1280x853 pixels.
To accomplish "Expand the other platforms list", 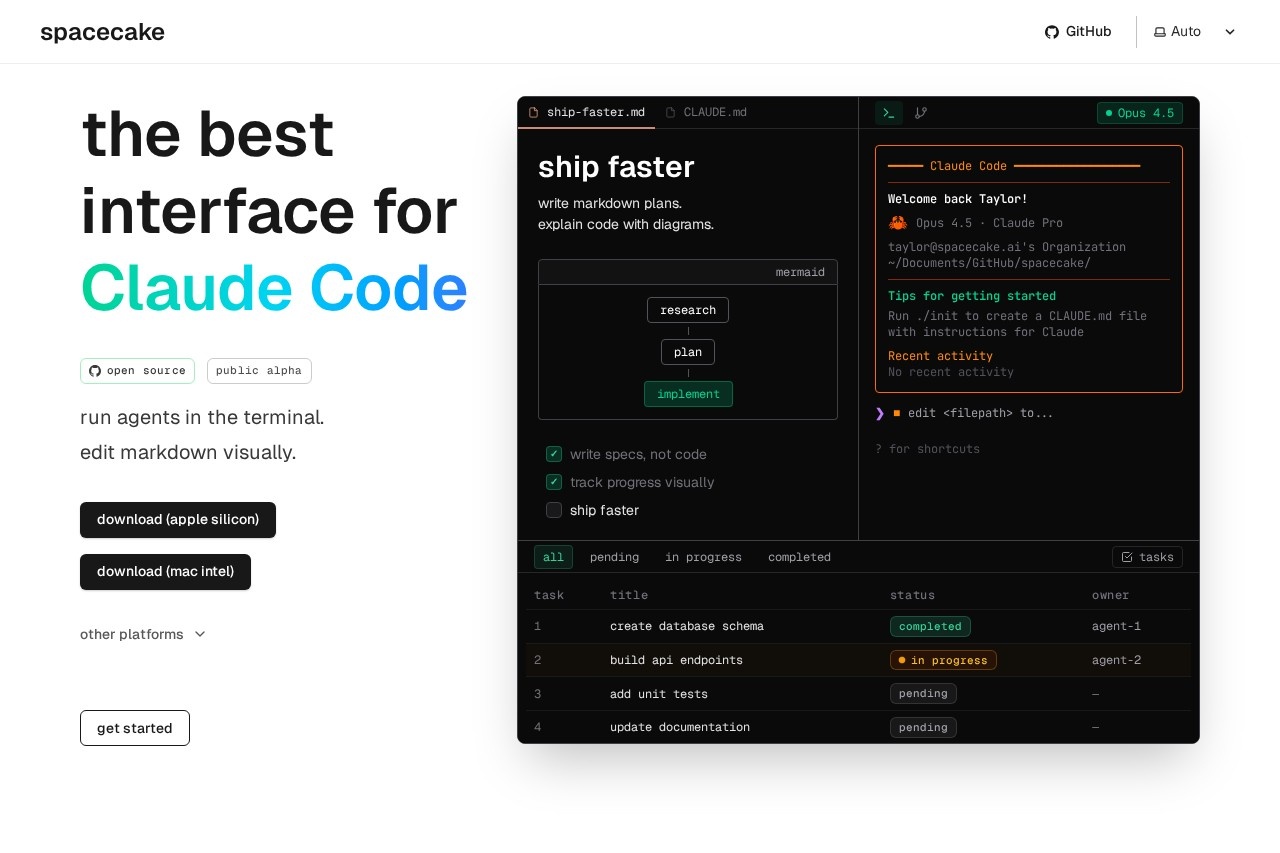I will click(143, 634).
